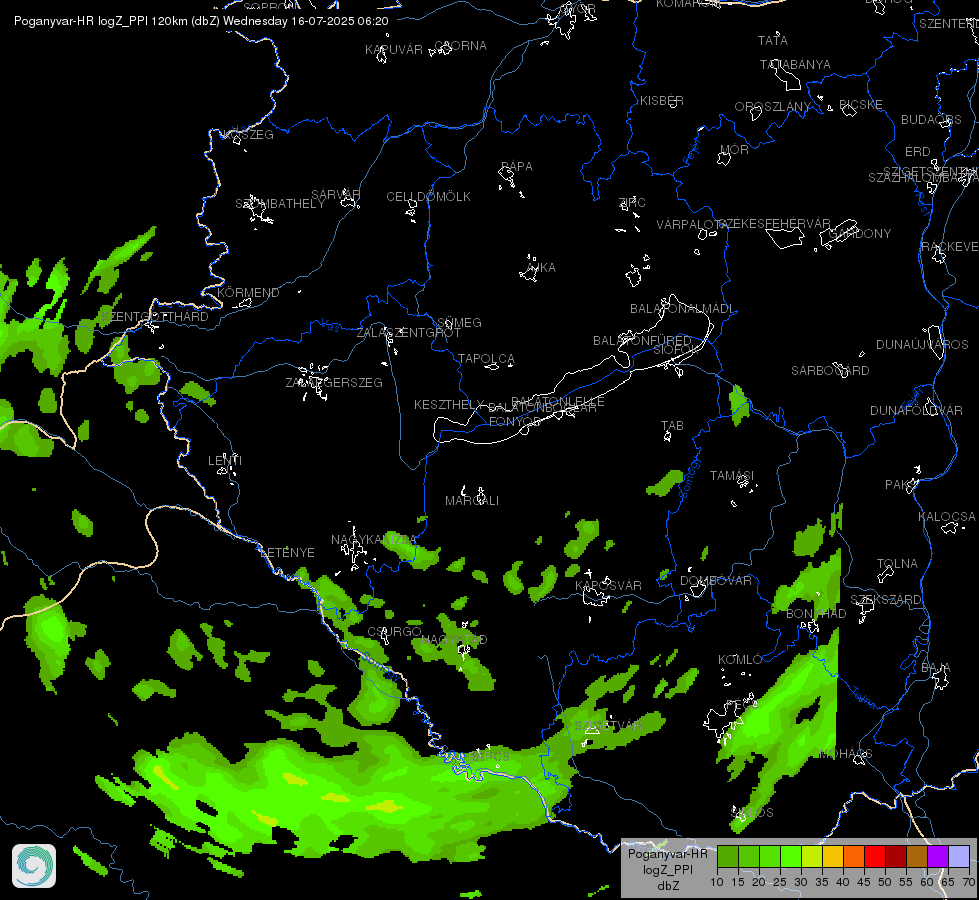Click the KOMLÓ city label
Screen dimensions: 979x900
[740, 660]
